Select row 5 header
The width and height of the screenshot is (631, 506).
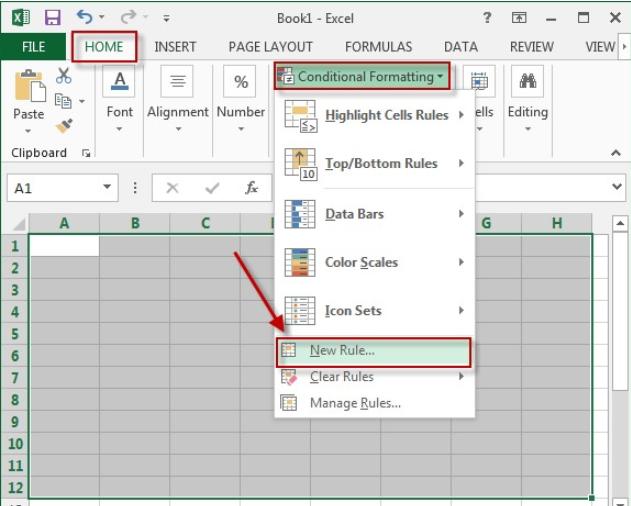[x=15, y=334]
